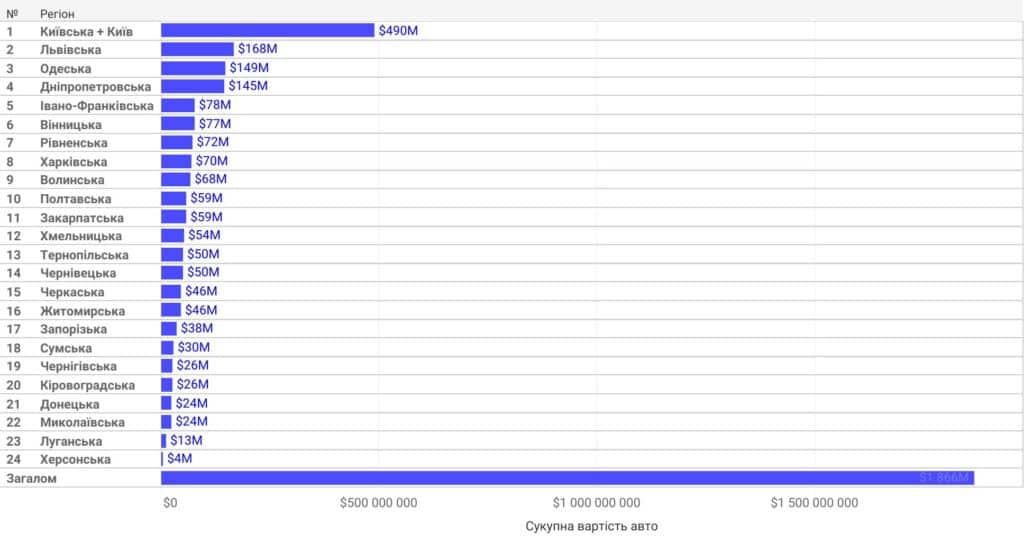
Task: Click the Запорізька $38M bar
Action: (169, 328)
